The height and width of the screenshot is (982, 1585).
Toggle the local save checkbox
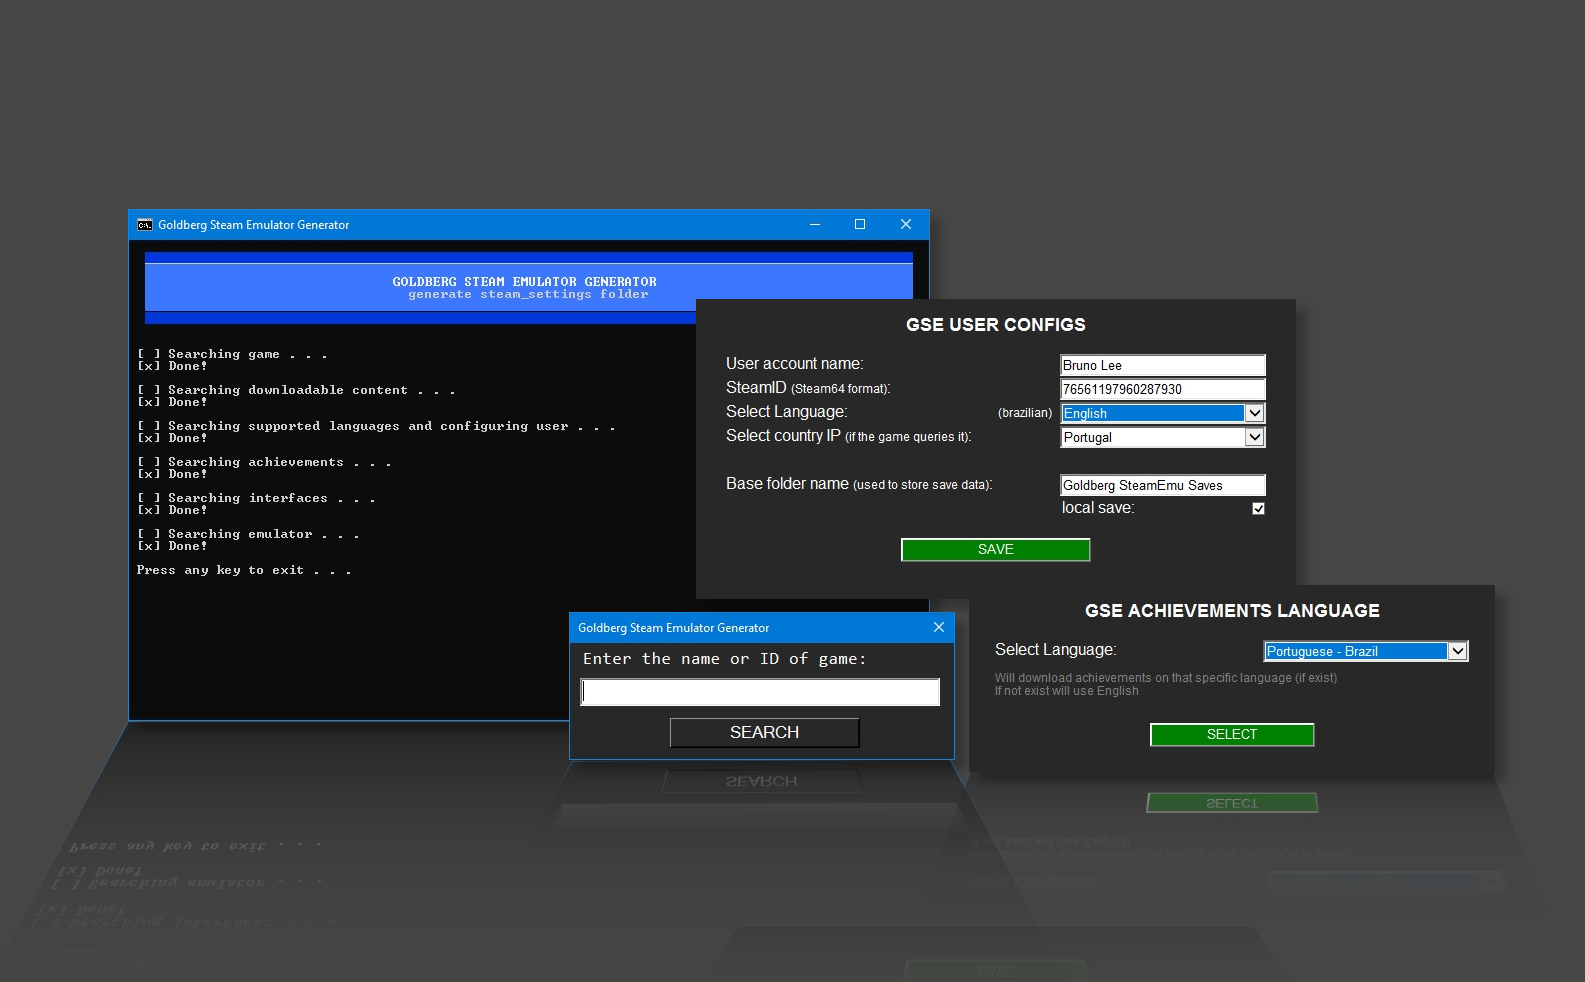coord(1258,508)
